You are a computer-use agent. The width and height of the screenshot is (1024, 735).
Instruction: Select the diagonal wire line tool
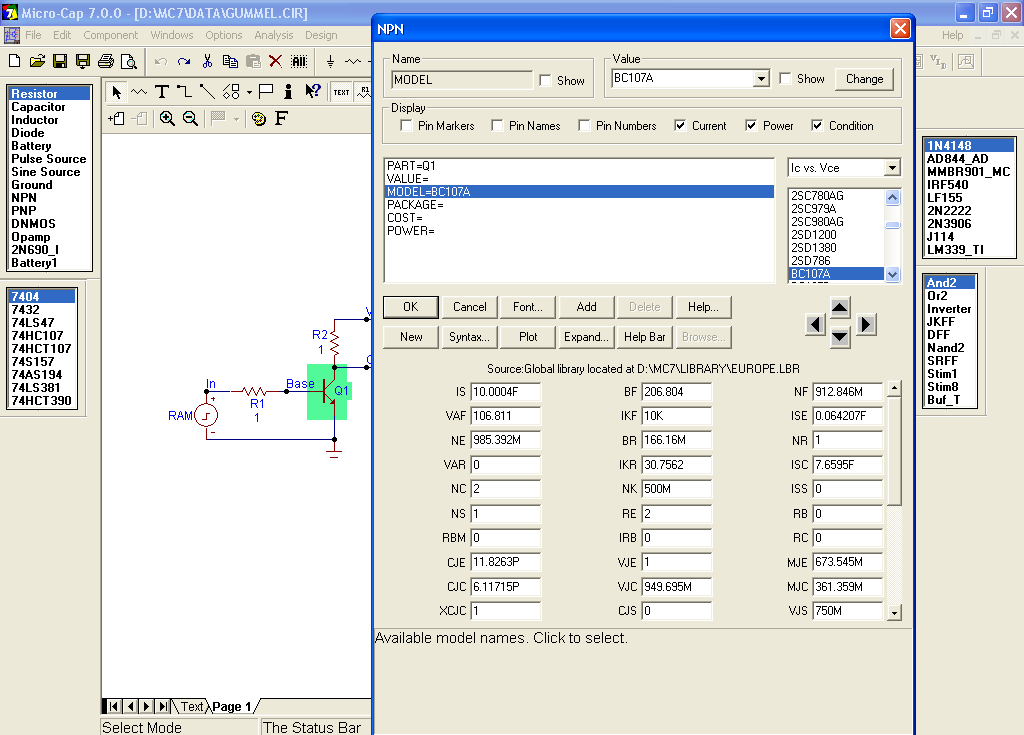[x=207, y=91]
